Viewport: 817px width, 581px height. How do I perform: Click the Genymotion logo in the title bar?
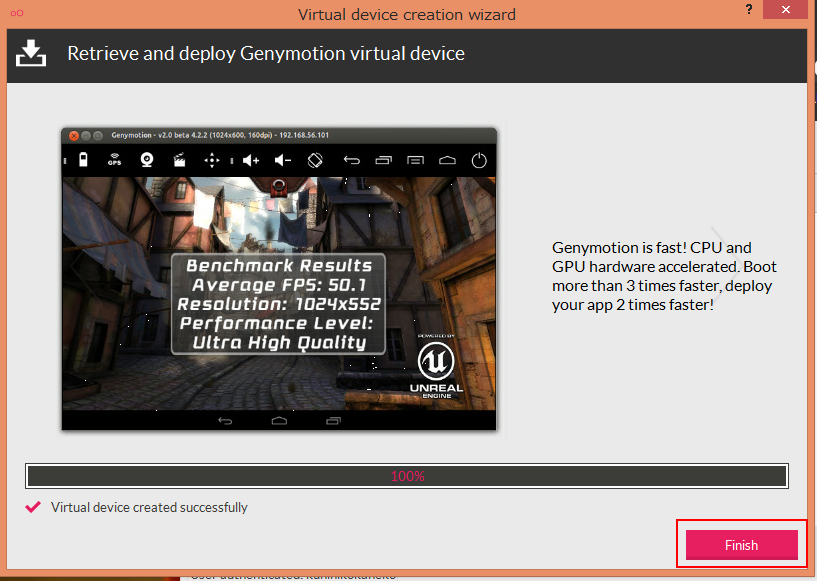pyautogui.click(x=17, y=13)
